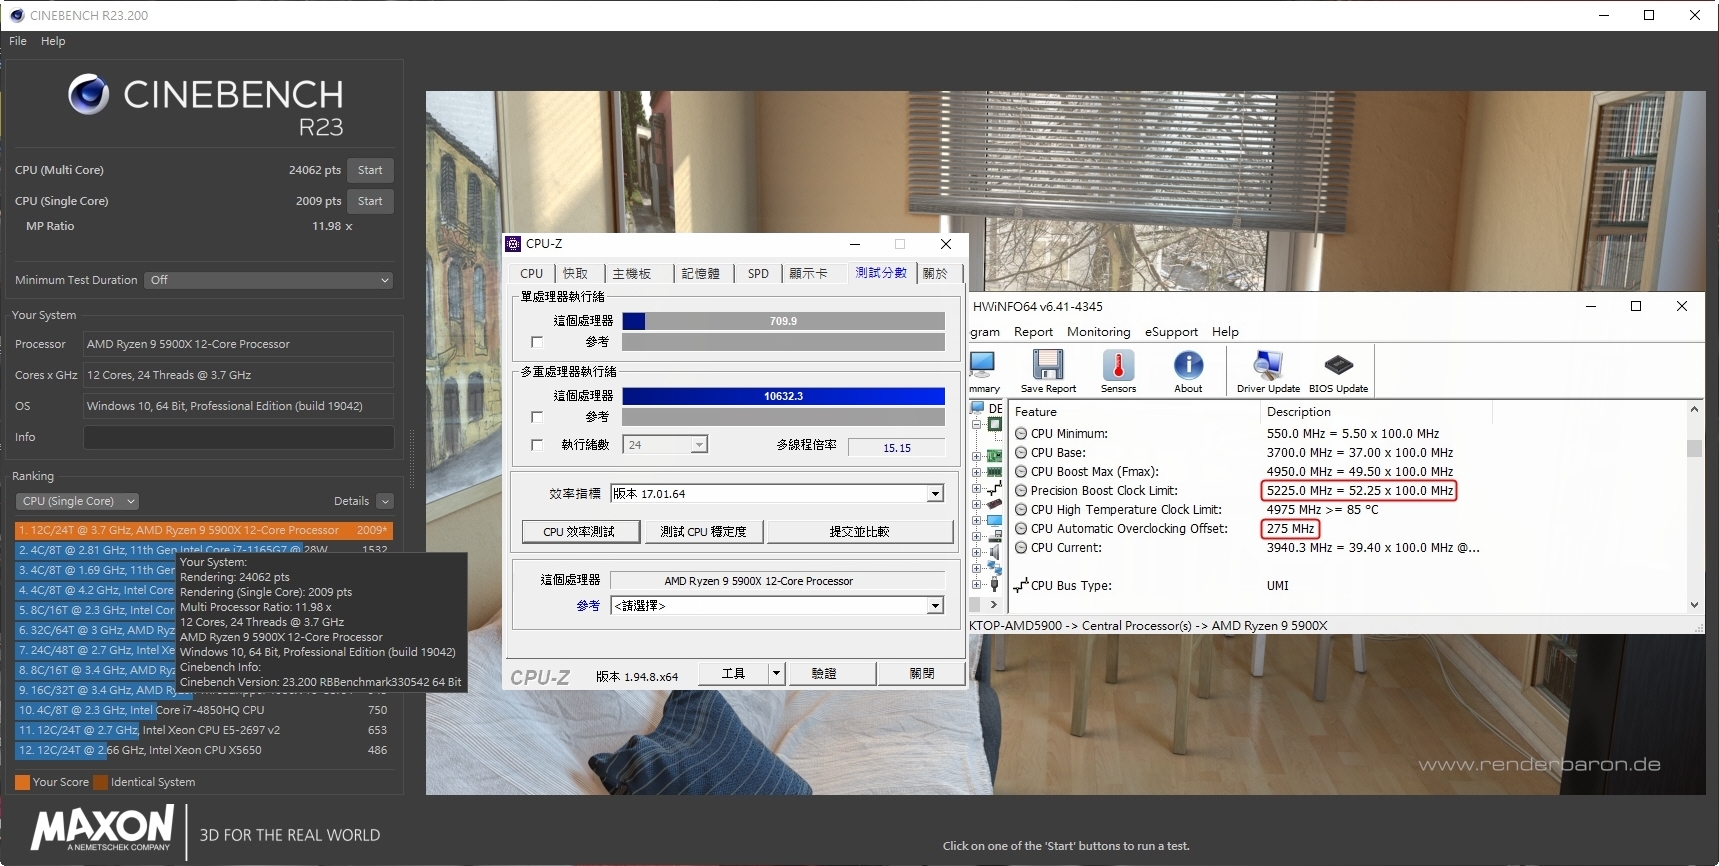
Task: Launch Driver Update from HWiNFO toolbar
Action: (x=1268, y=371)
